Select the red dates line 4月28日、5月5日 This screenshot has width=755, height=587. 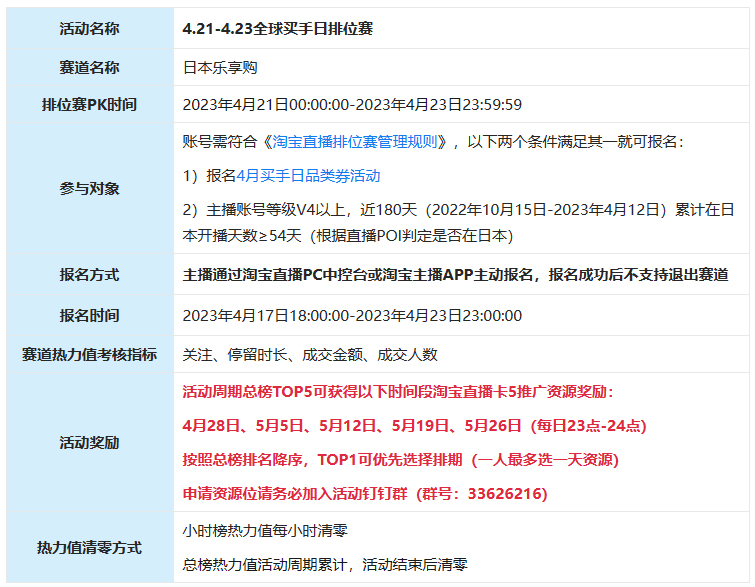(x=415, y=426)
